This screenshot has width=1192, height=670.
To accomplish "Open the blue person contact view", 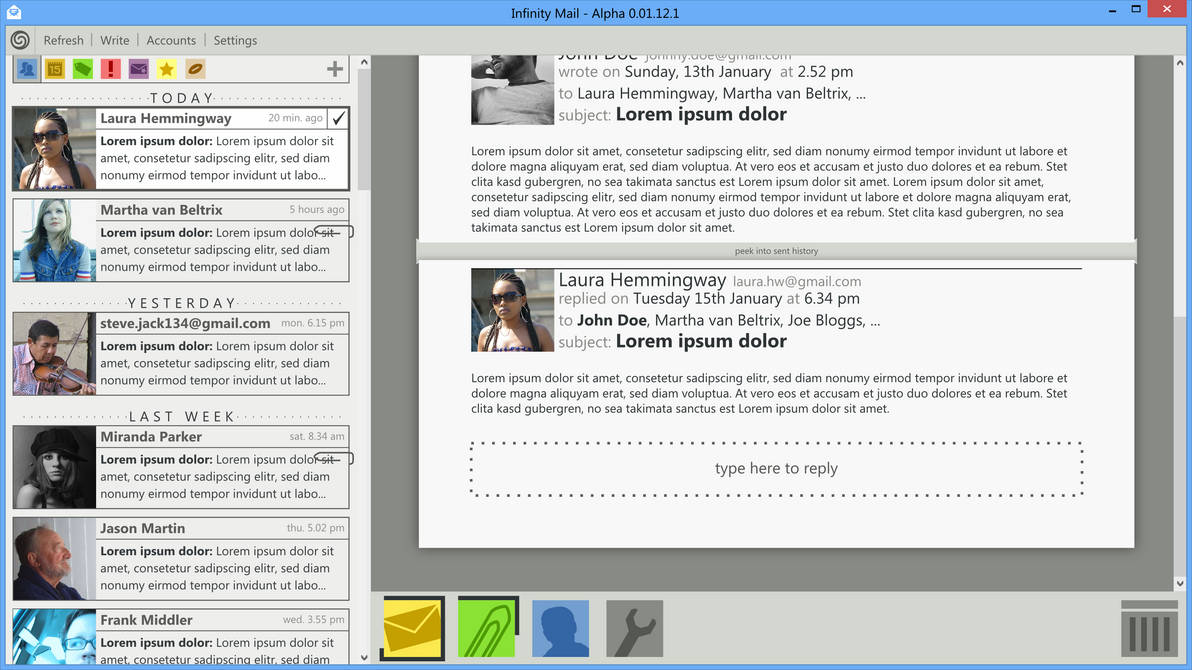I will click(560, 628).
